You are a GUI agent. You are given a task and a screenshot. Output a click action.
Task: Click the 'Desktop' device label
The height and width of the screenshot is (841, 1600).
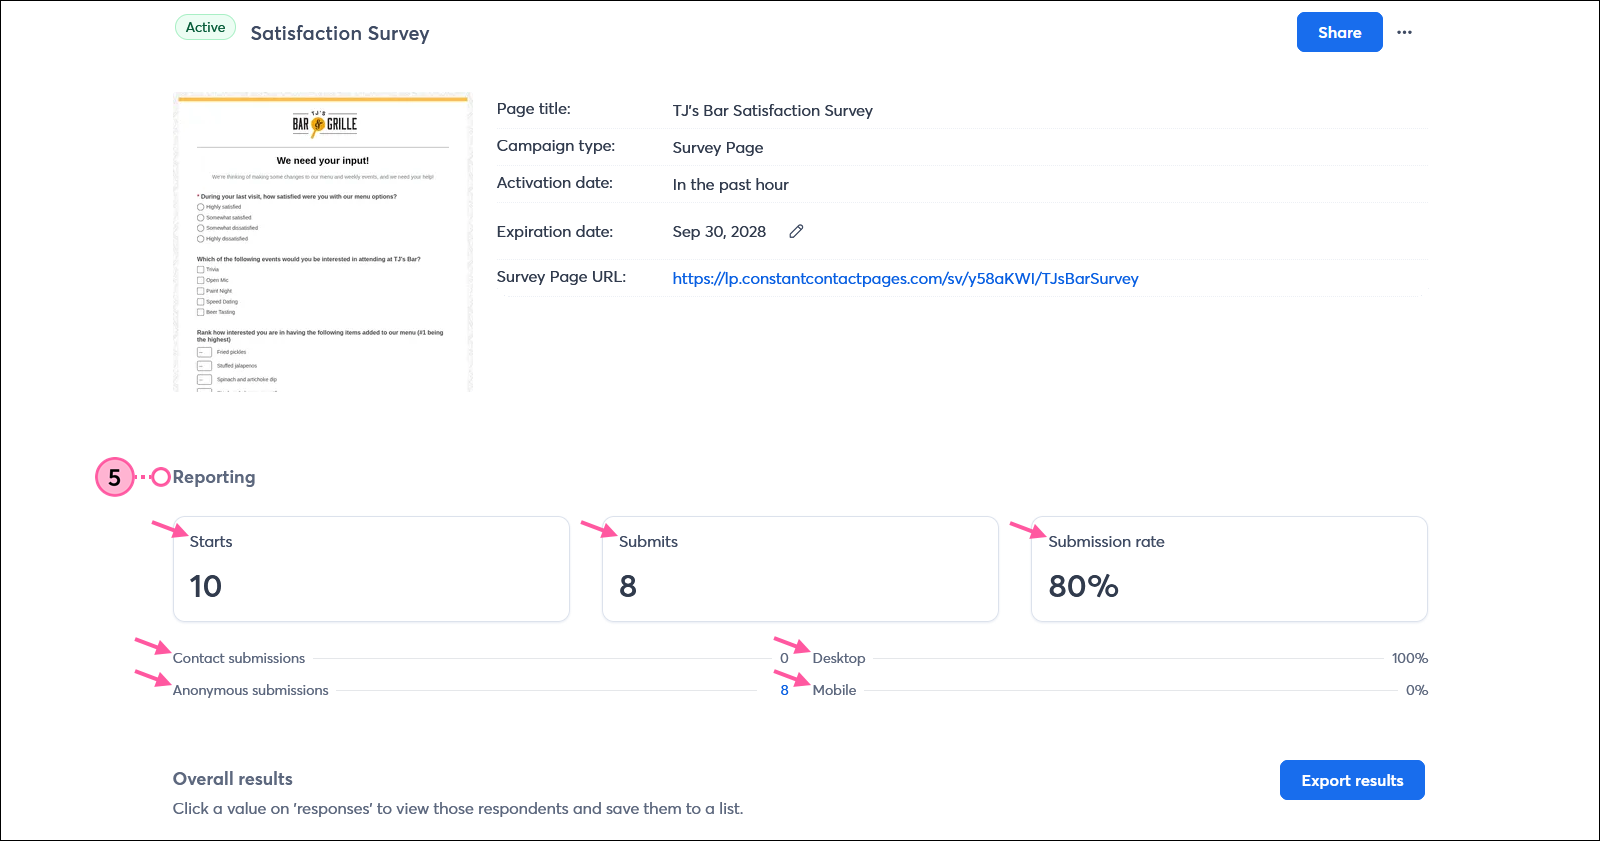click(x=839, y=658)
